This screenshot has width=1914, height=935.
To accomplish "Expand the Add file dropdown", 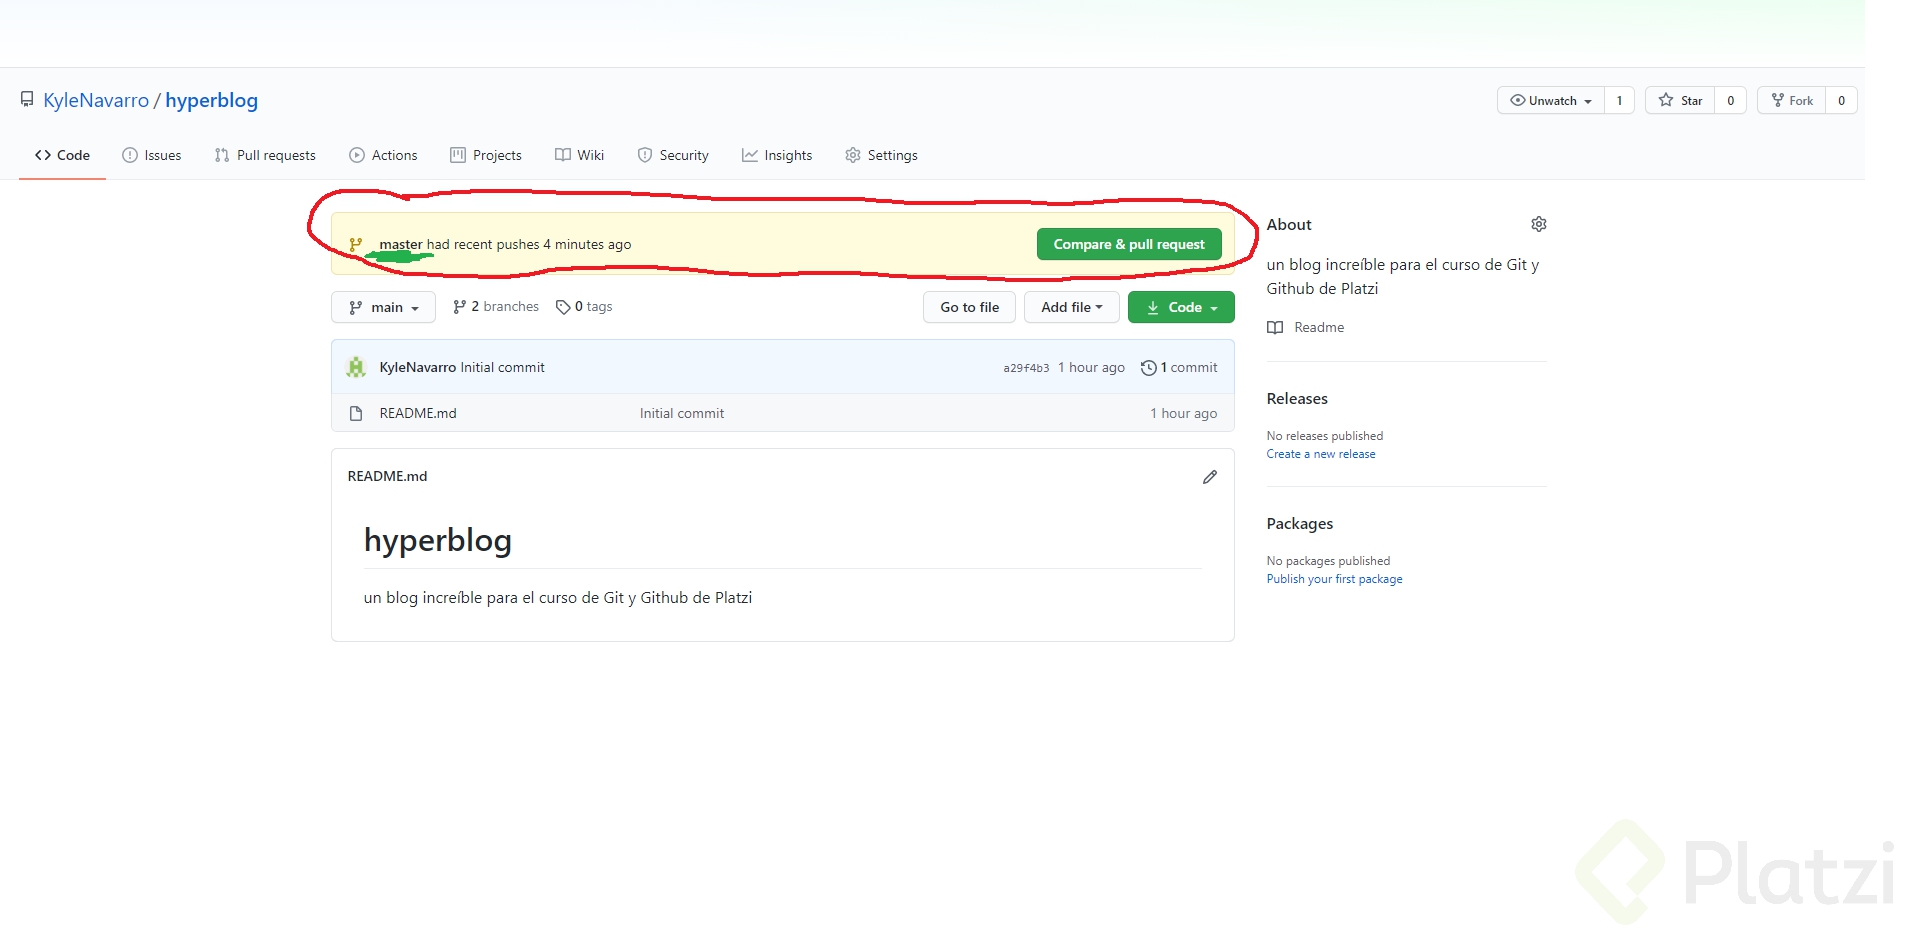I will coord(1071,307).
